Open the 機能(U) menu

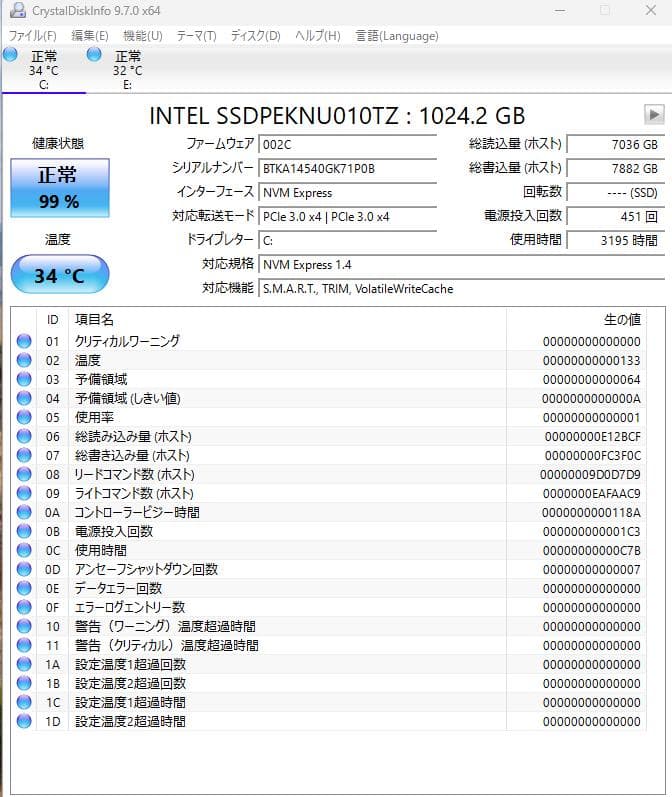(142, 36)
